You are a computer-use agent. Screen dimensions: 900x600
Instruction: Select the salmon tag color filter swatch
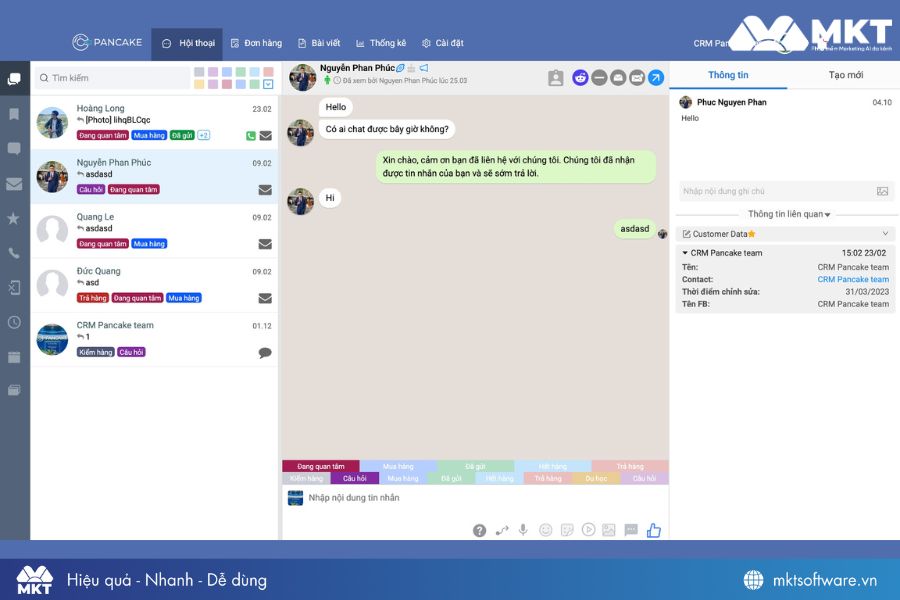pyautogui.click(x=268, y=72)
